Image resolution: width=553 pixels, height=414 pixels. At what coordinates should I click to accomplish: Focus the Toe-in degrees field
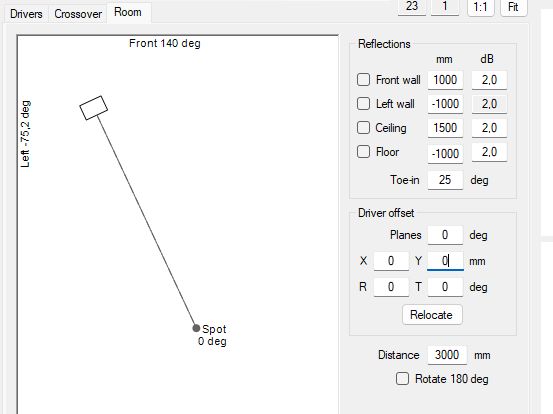(x=445, y=180)
